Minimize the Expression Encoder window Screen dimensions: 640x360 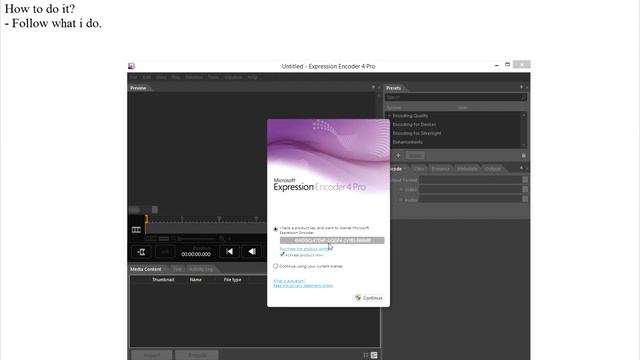point(496,65)
